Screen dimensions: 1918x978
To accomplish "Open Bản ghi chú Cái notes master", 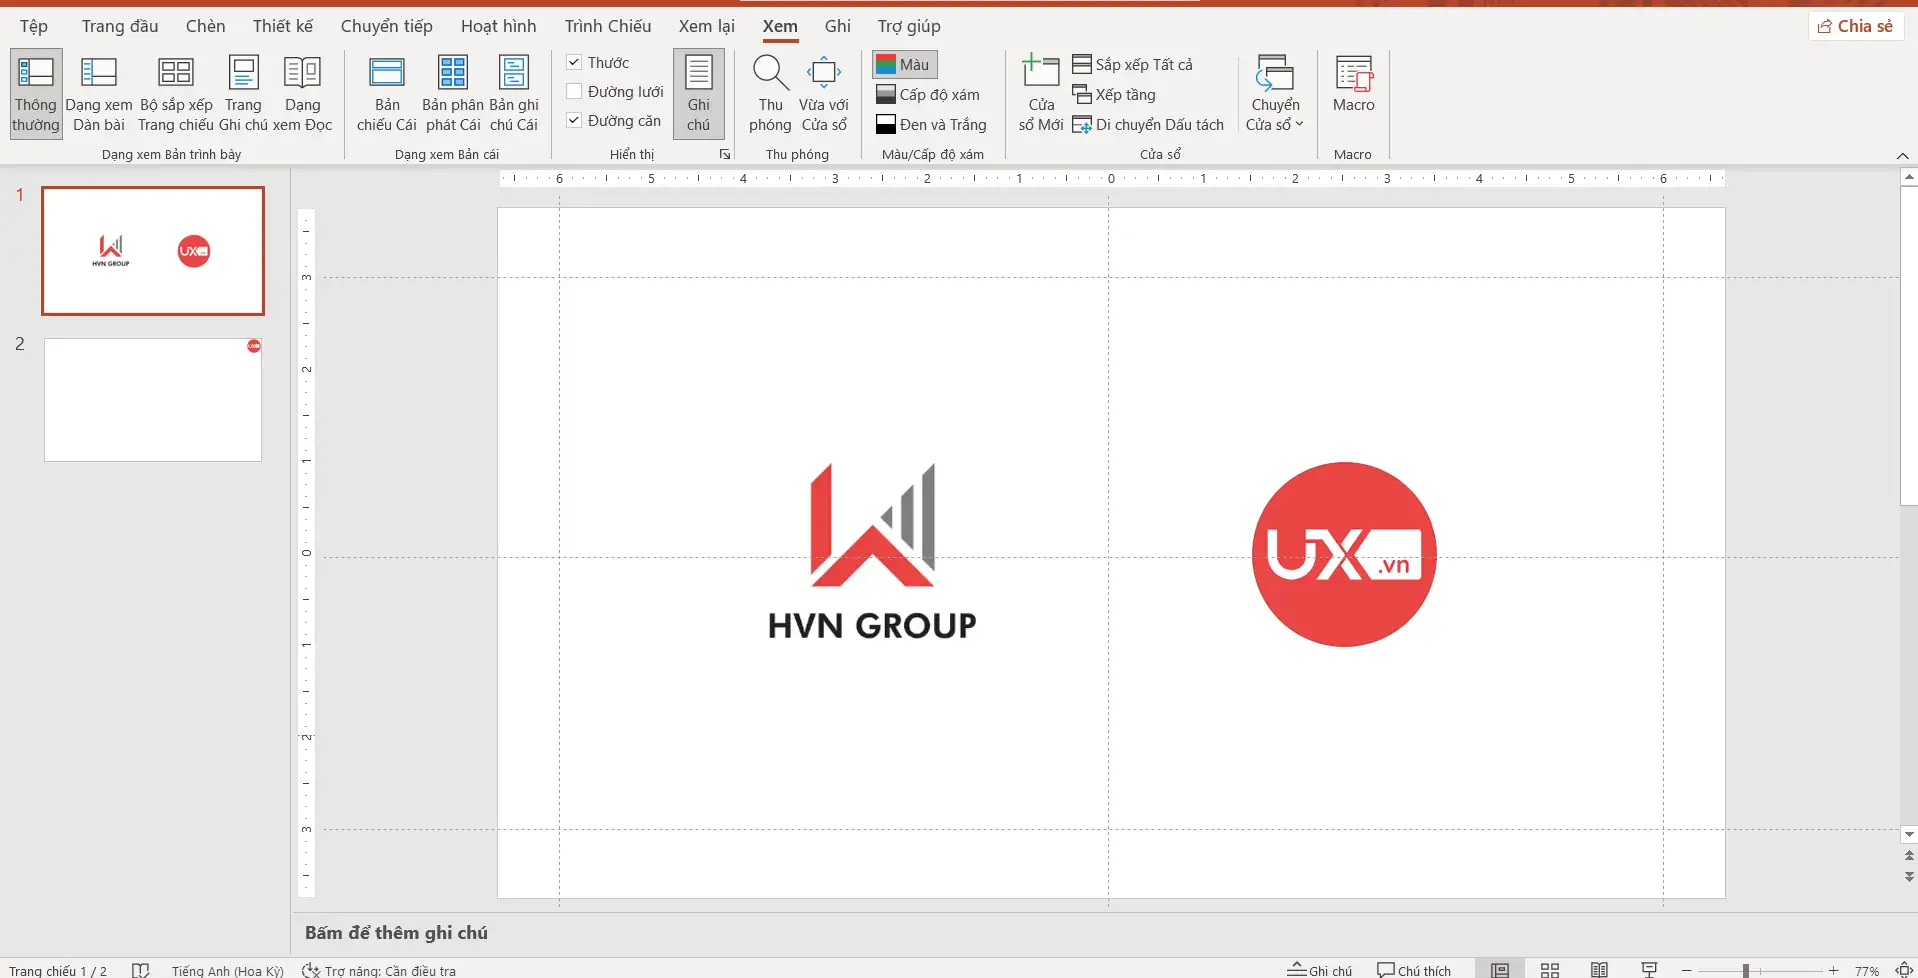I will 514,93.
